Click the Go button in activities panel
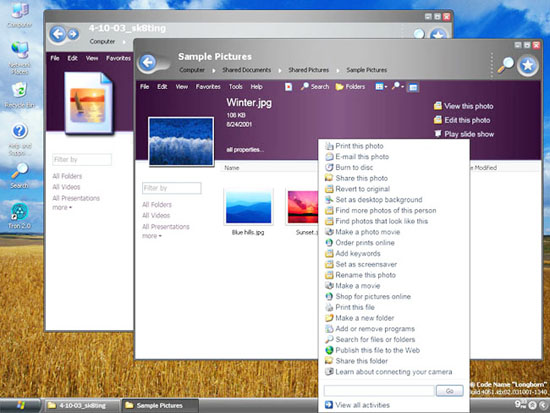Viewport: 550px width, 413px height. pos(449,391)
